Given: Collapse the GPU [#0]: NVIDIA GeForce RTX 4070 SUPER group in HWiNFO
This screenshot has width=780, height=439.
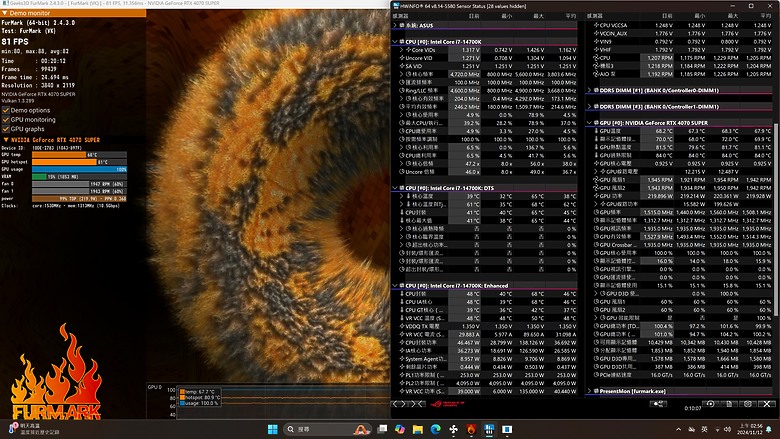Looking at the screenshot, I should pos(589,123).
